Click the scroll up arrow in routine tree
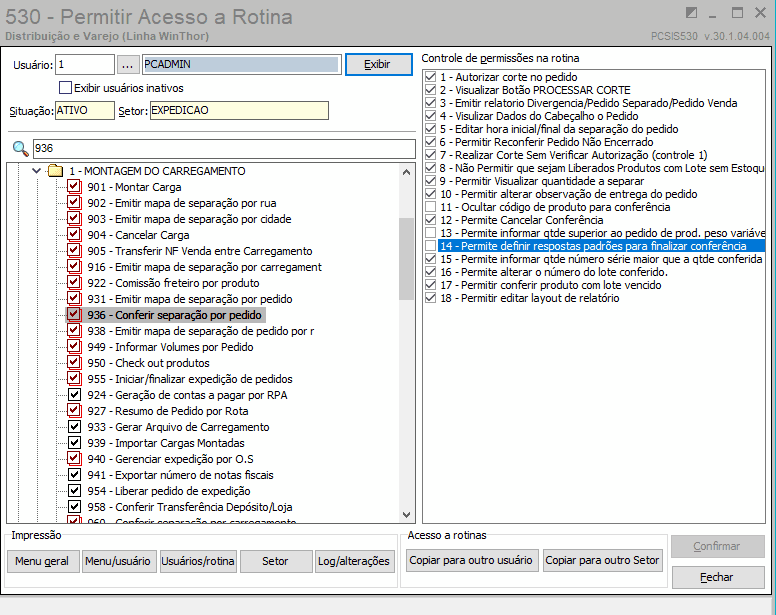776x615 pixels. tap(406, 172)
